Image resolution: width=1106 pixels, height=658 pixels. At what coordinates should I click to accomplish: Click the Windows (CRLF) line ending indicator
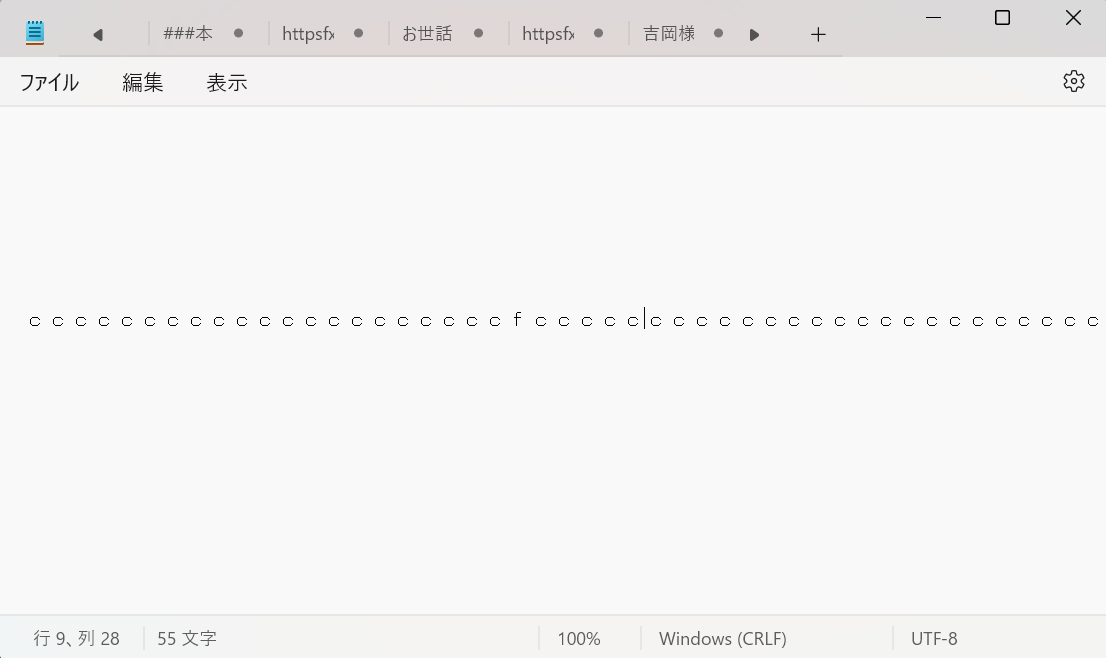pyautogui.click(x=722, y=638)
